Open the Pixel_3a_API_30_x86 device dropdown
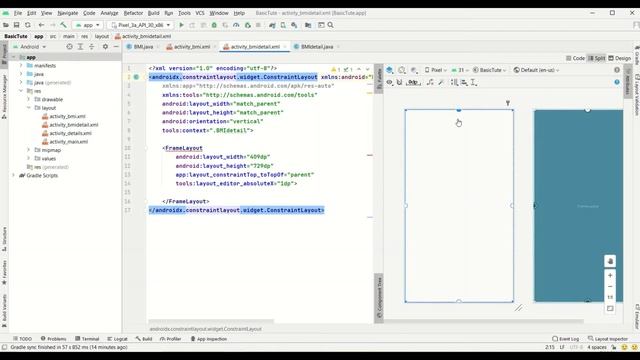Screen dimensions: 640x360 tap(141, 25)
